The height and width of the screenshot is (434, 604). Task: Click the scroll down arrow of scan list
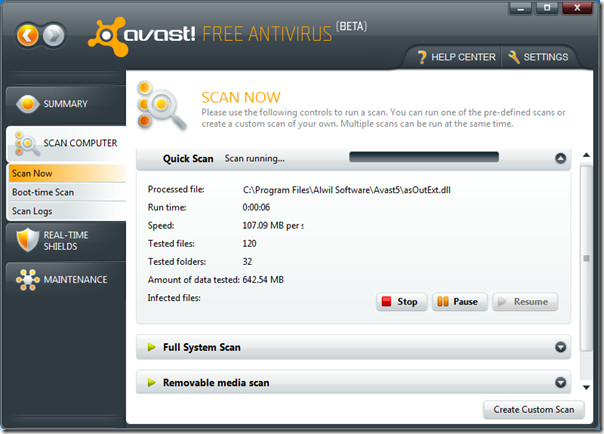click(586, 387)
